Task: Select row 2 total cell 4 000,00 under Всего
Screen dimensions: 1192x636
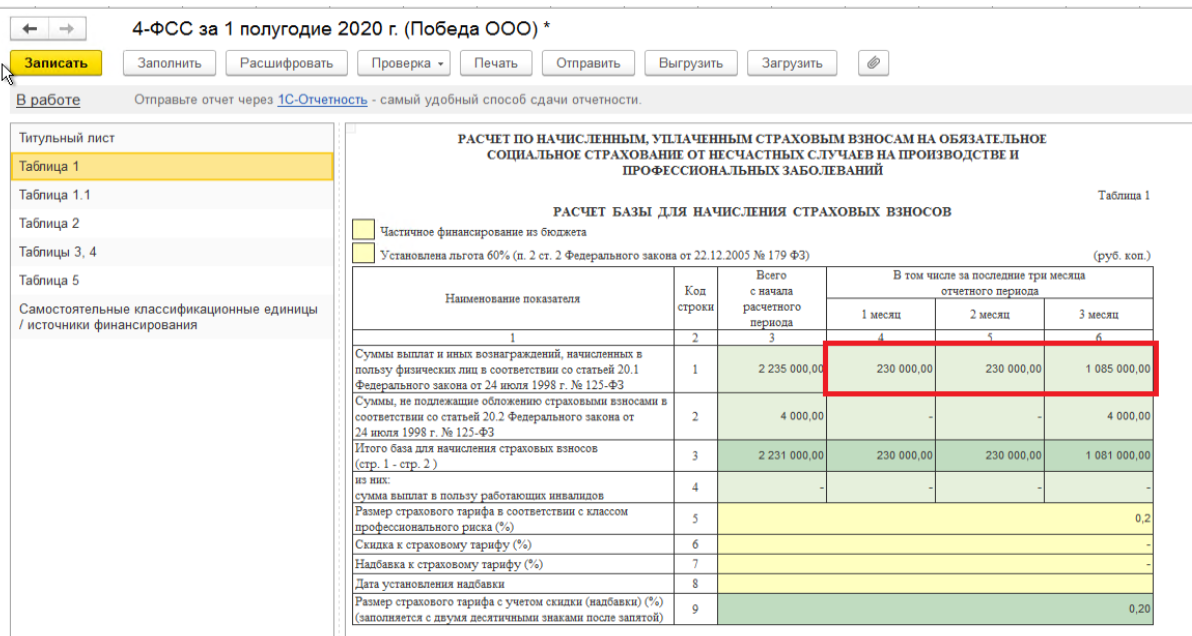Action: point(772,416)
